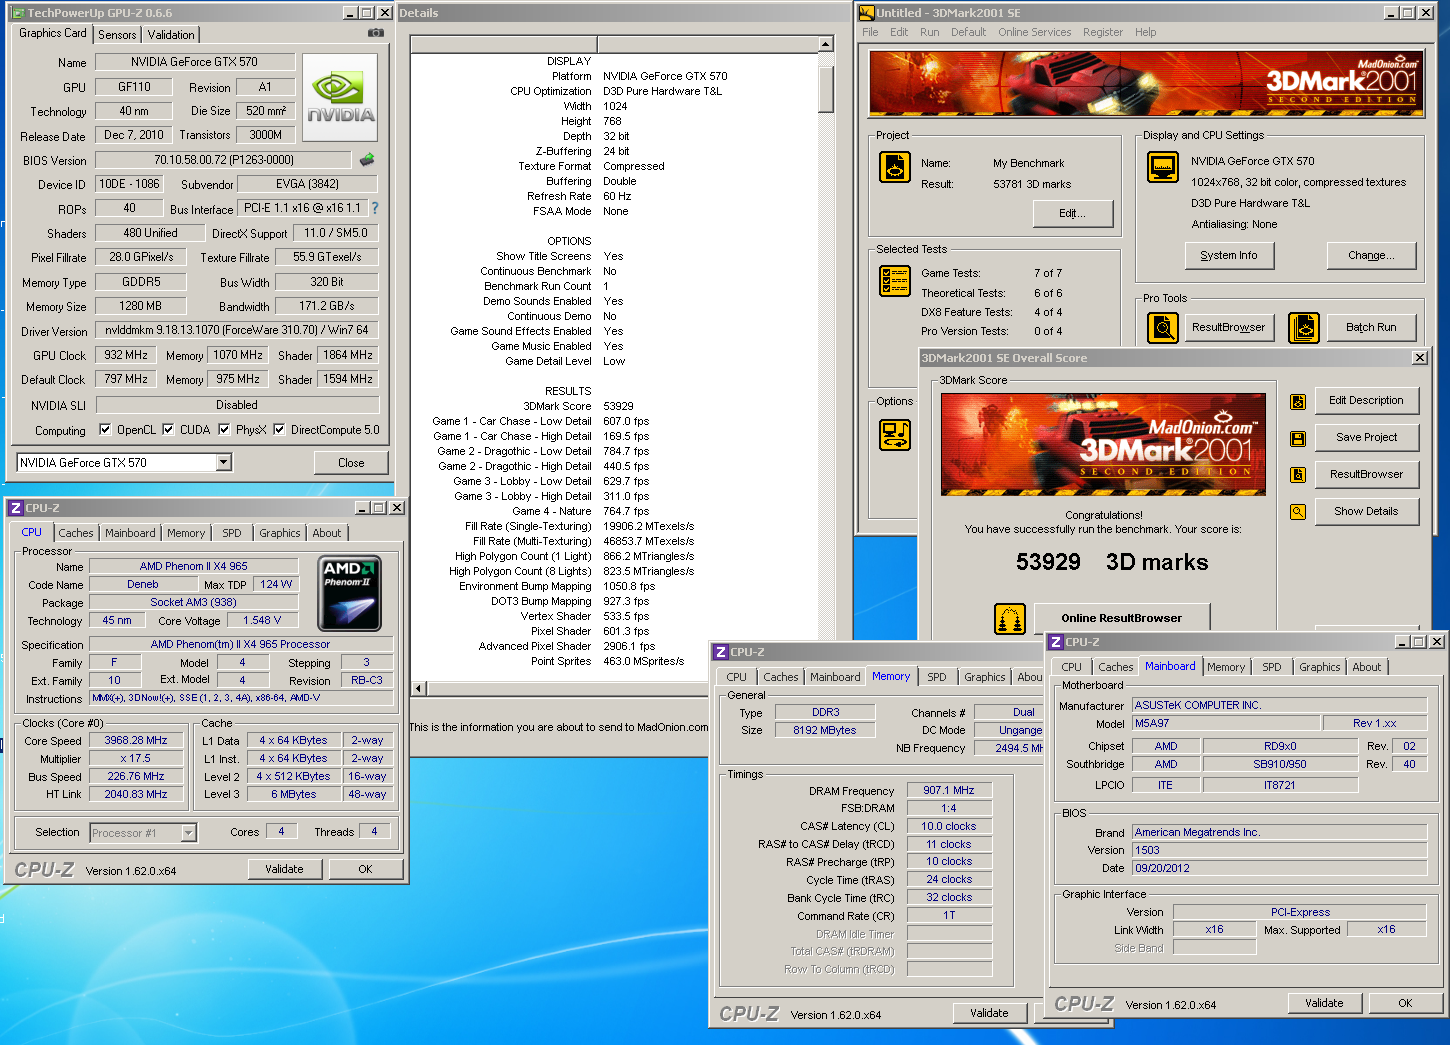Click the 3DMark2001 Second Edition banner

[x=1148, y=85]
